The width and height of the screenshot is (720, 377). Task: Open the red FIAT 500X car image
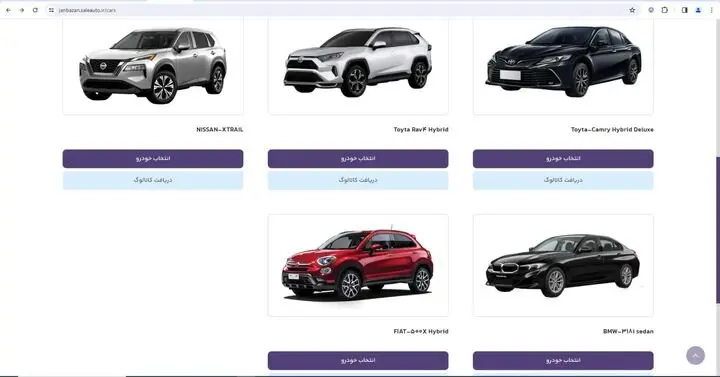(x=358, y=265)
